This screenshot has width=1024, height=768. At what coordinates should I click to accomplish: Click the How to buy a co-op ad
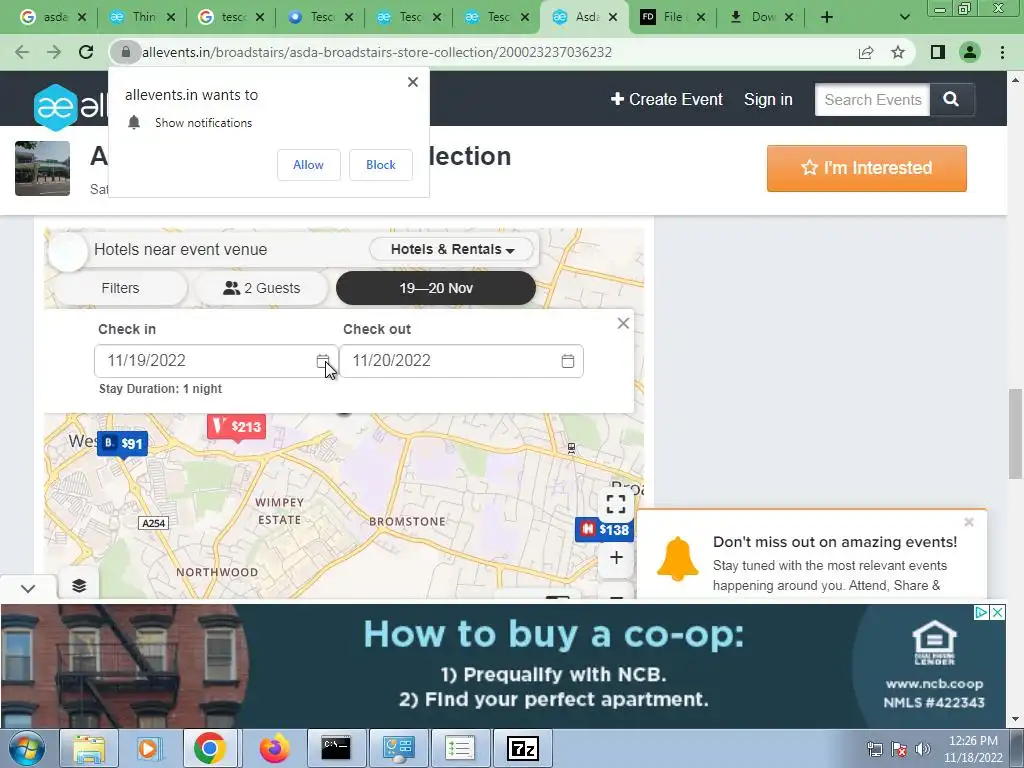coord(503,666)
